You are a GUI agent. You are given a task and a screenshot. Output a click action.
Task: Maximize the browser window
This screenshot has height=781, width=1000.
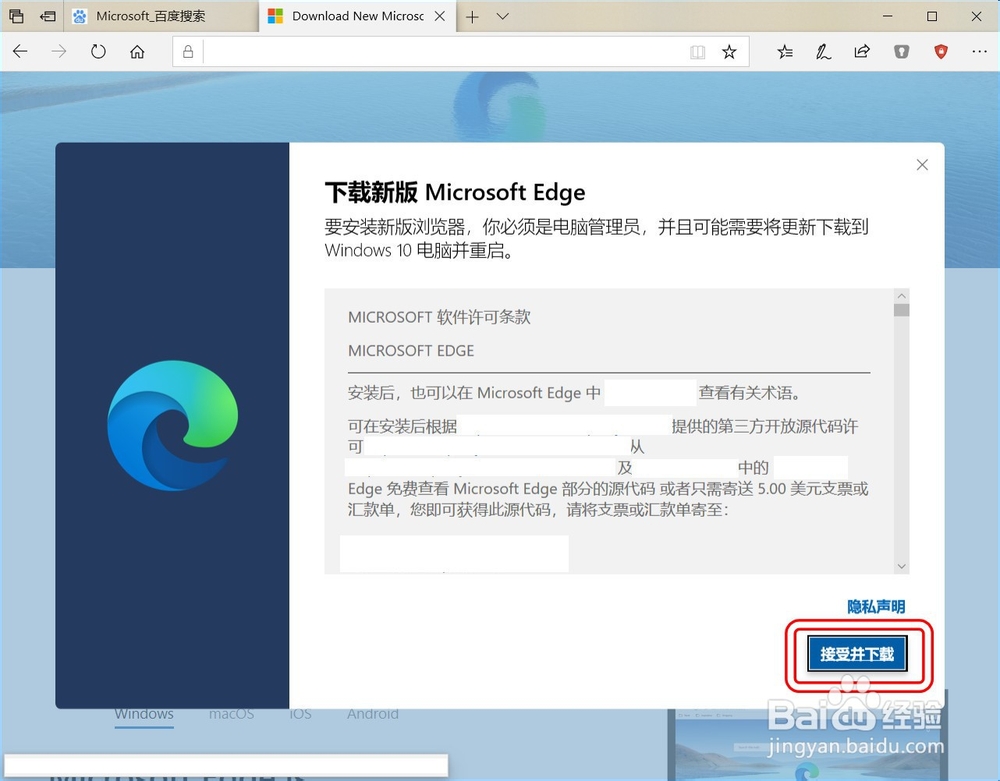point(932,16)
